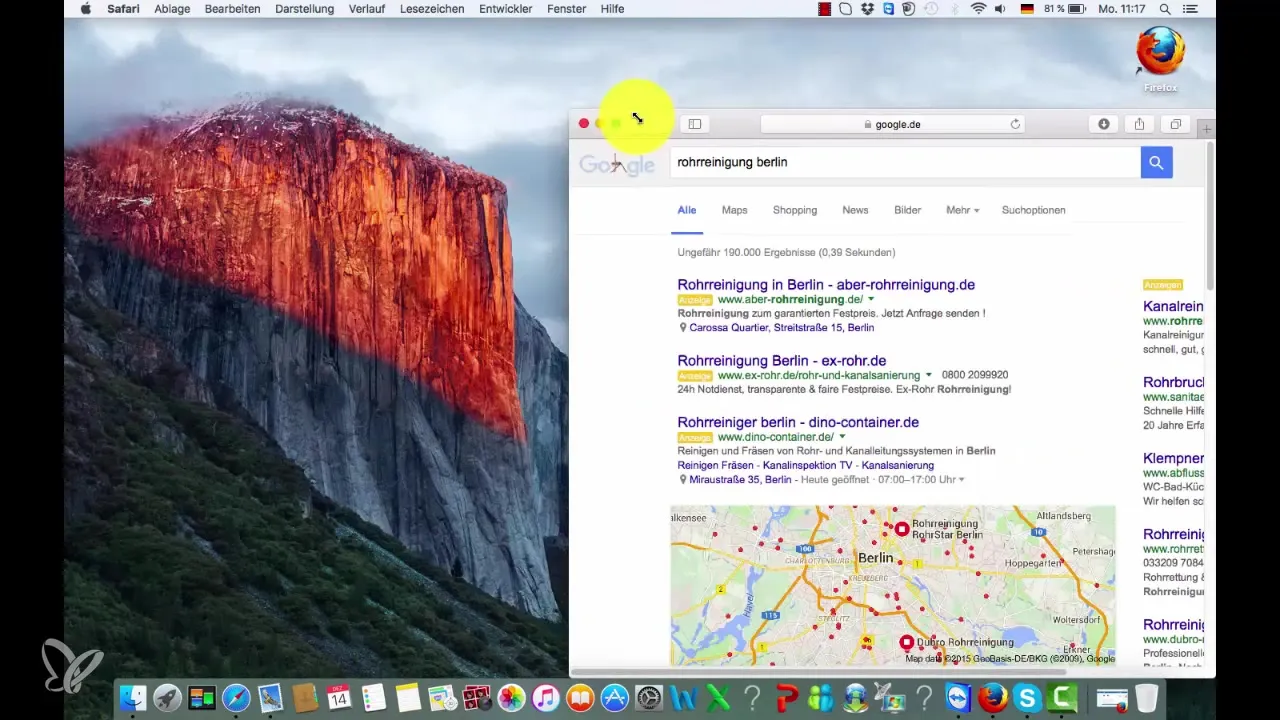The width and height of the screenshot is (1280, 720).
Task: Open Carossa Quartier, Streitstraße 15 address
Action: click(782, 327)
